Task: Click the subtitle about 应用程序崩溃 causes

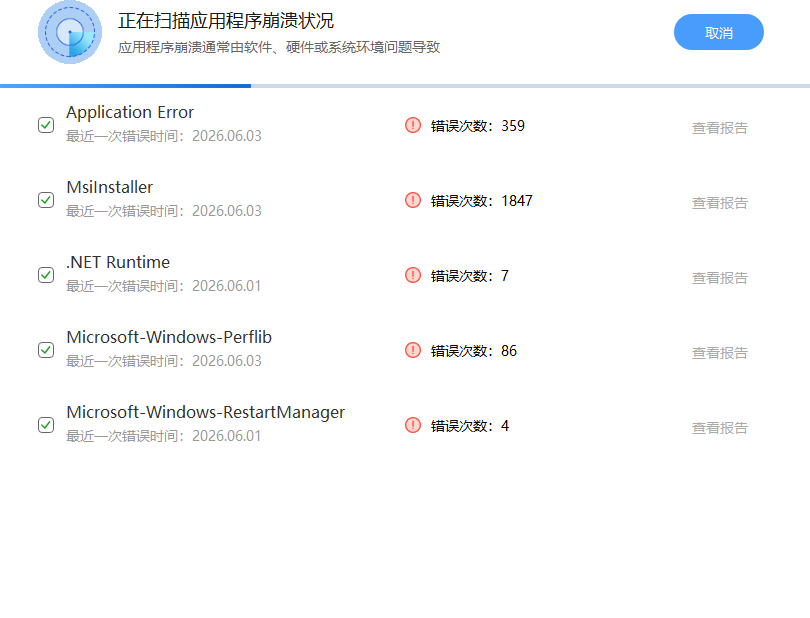Action: [x=279, y=47]
